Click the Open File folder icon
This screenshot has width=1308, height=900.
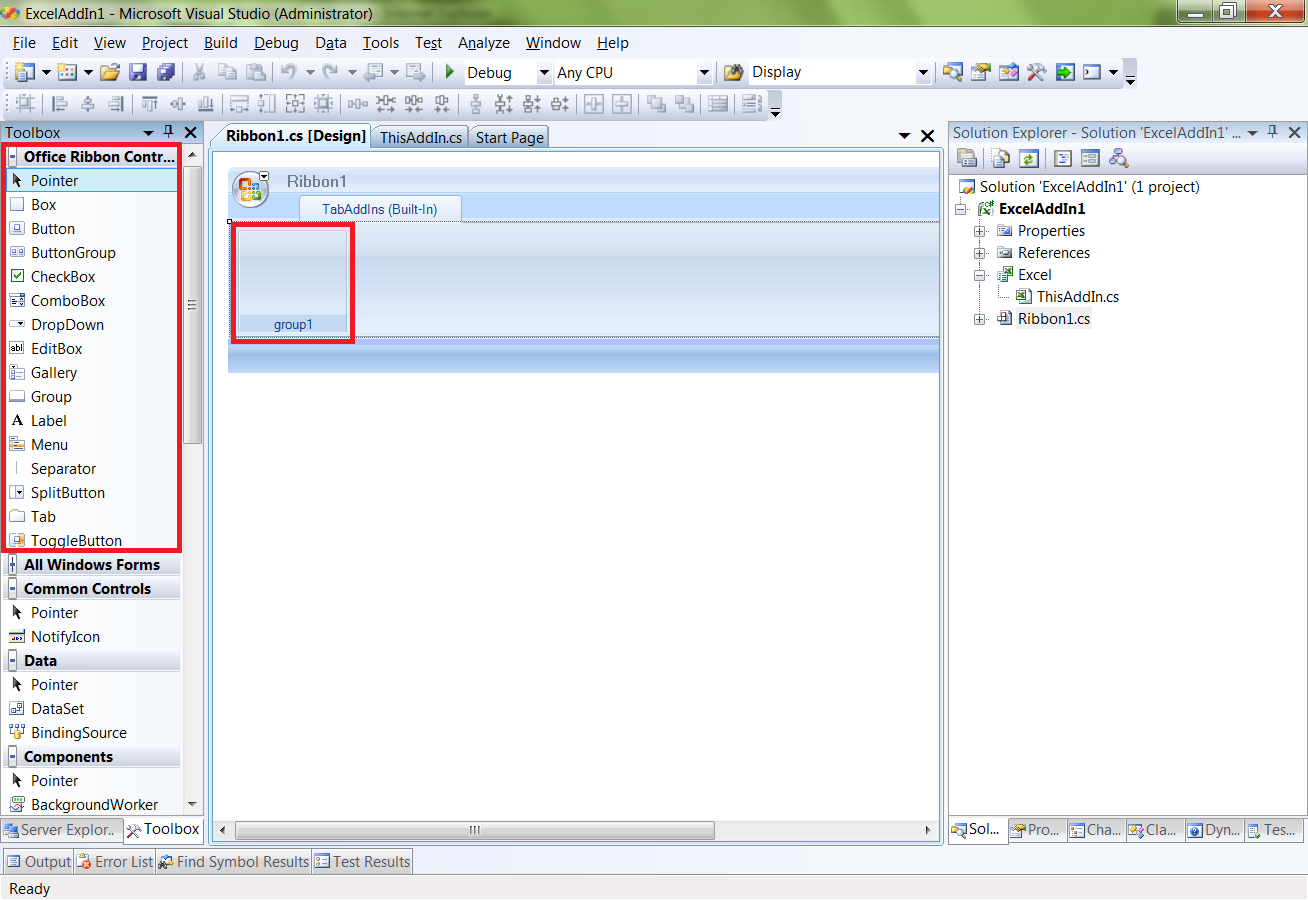tap(110, 72)
